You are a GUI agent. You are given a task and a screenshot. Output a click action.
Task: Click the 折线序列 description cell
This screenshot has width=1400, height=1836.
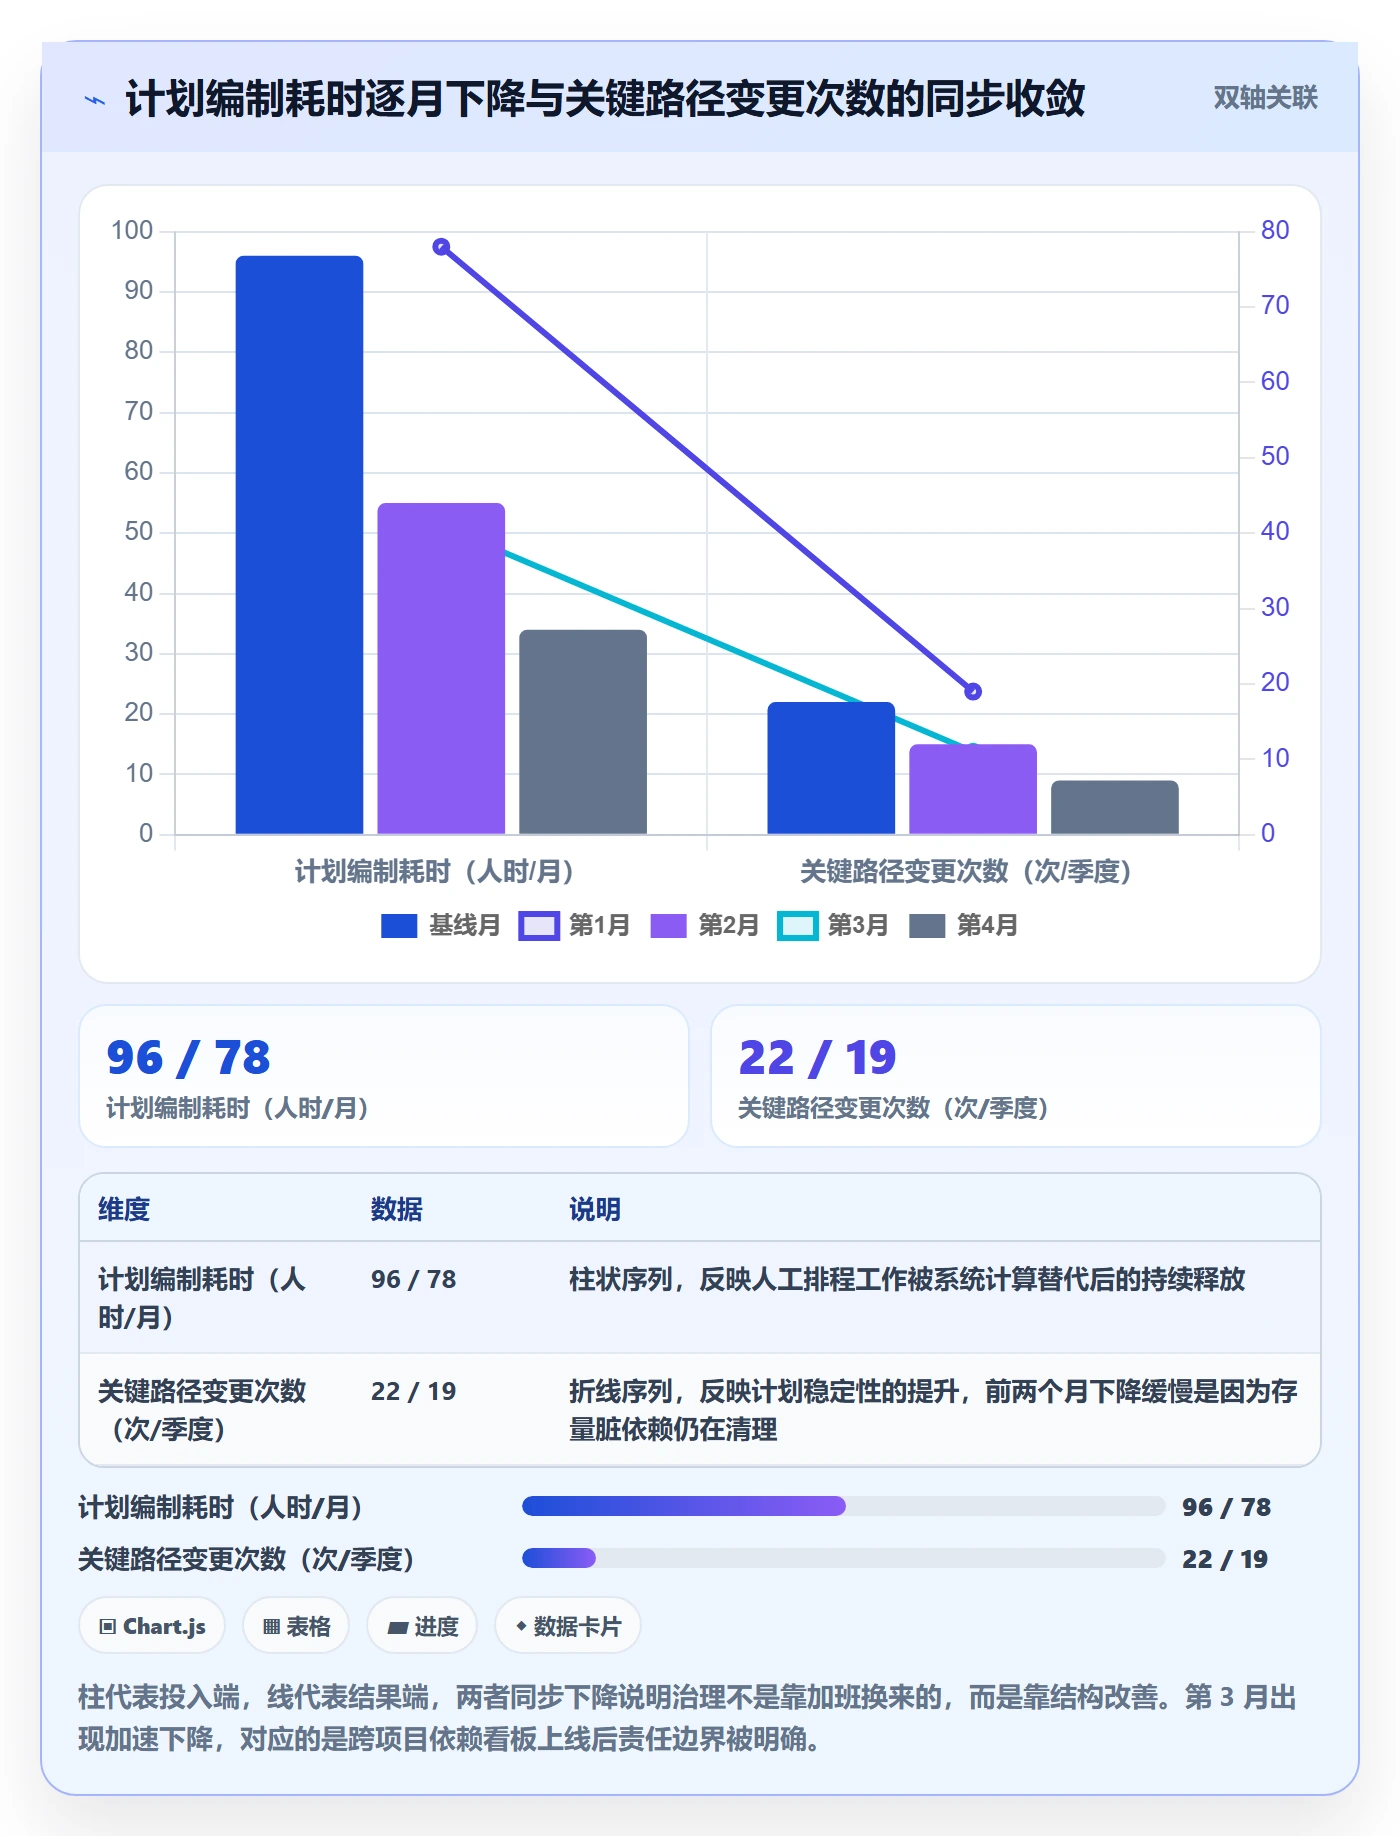(x=934, y=1410)
